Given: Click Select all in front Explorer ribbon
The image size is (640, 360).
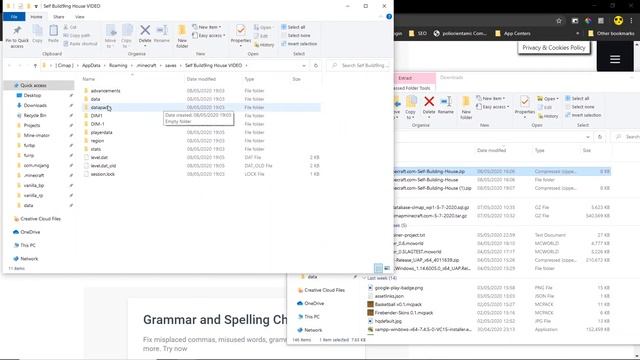Looking at the screenshot, I should coord(293,27).
